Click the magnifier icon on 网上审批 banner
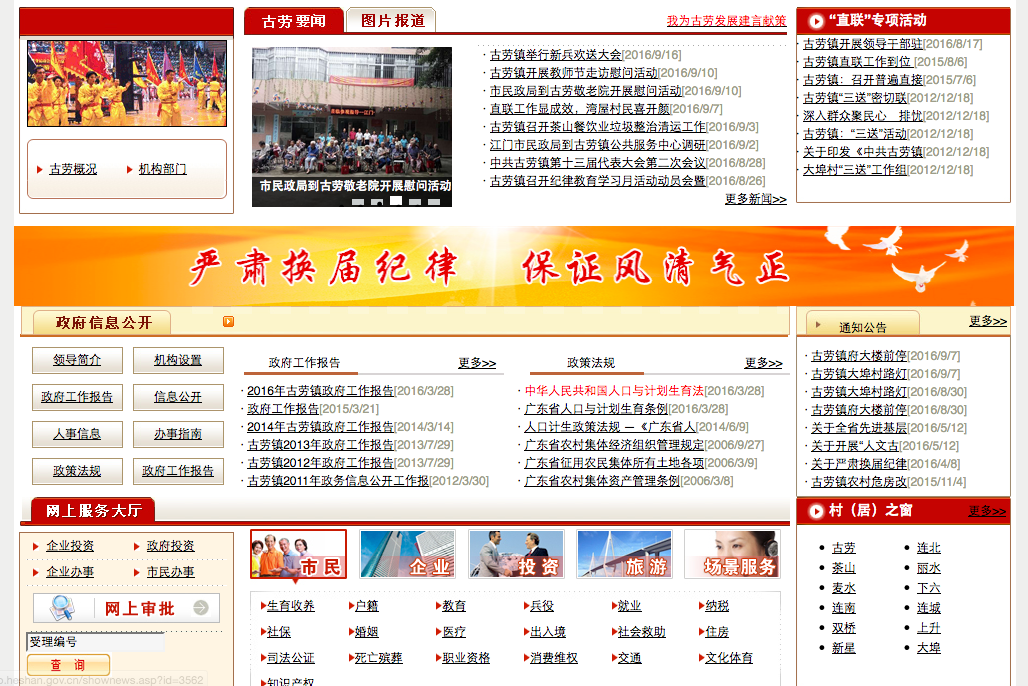 (62, 607)
